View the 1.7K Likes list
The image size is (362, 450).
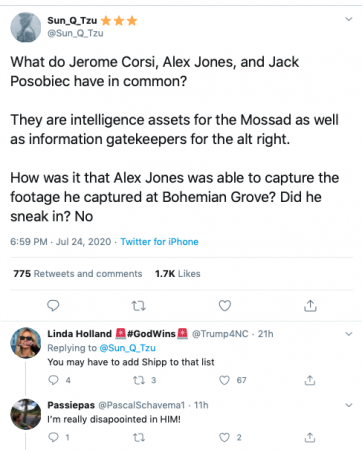click(x=178, y=274)
